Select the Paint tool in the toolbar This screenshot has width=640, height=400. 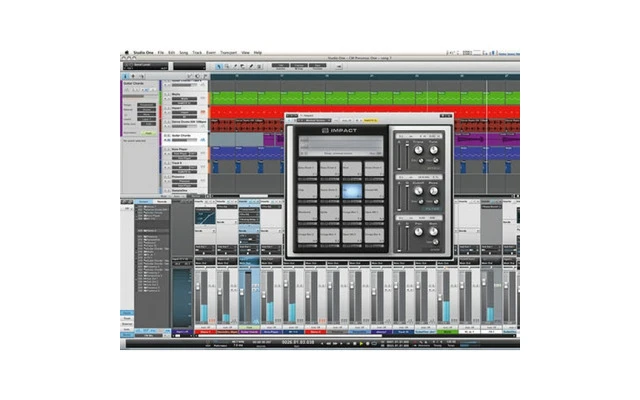point(251,67)
